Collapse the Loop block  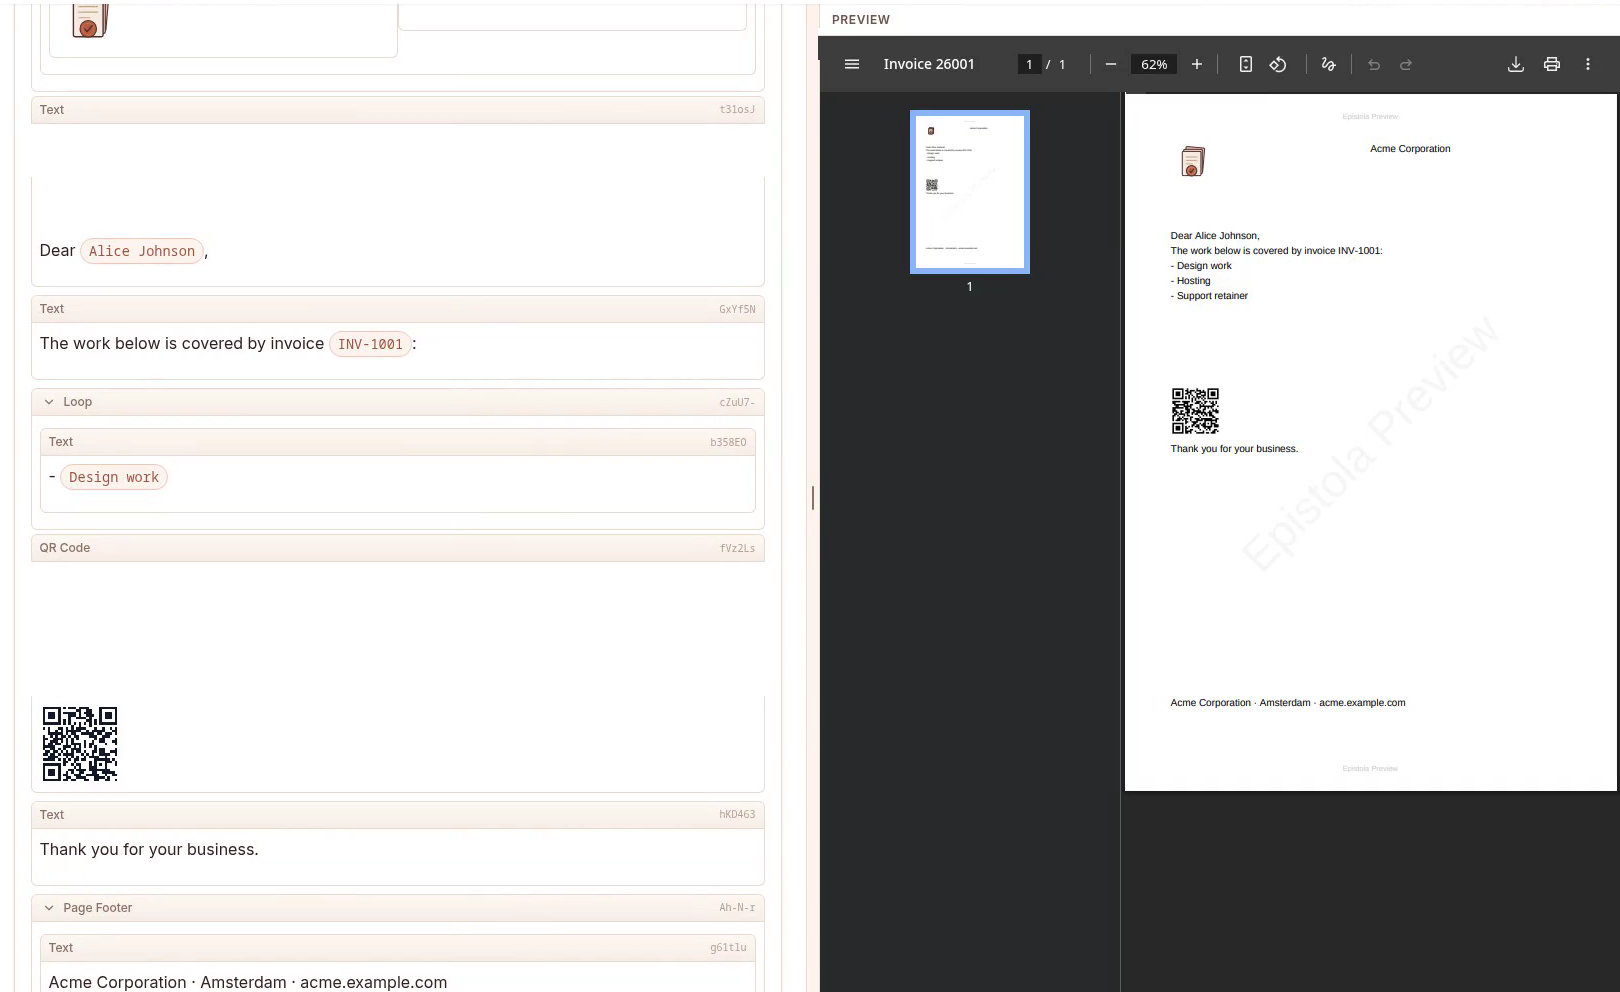tap(49, 402)
